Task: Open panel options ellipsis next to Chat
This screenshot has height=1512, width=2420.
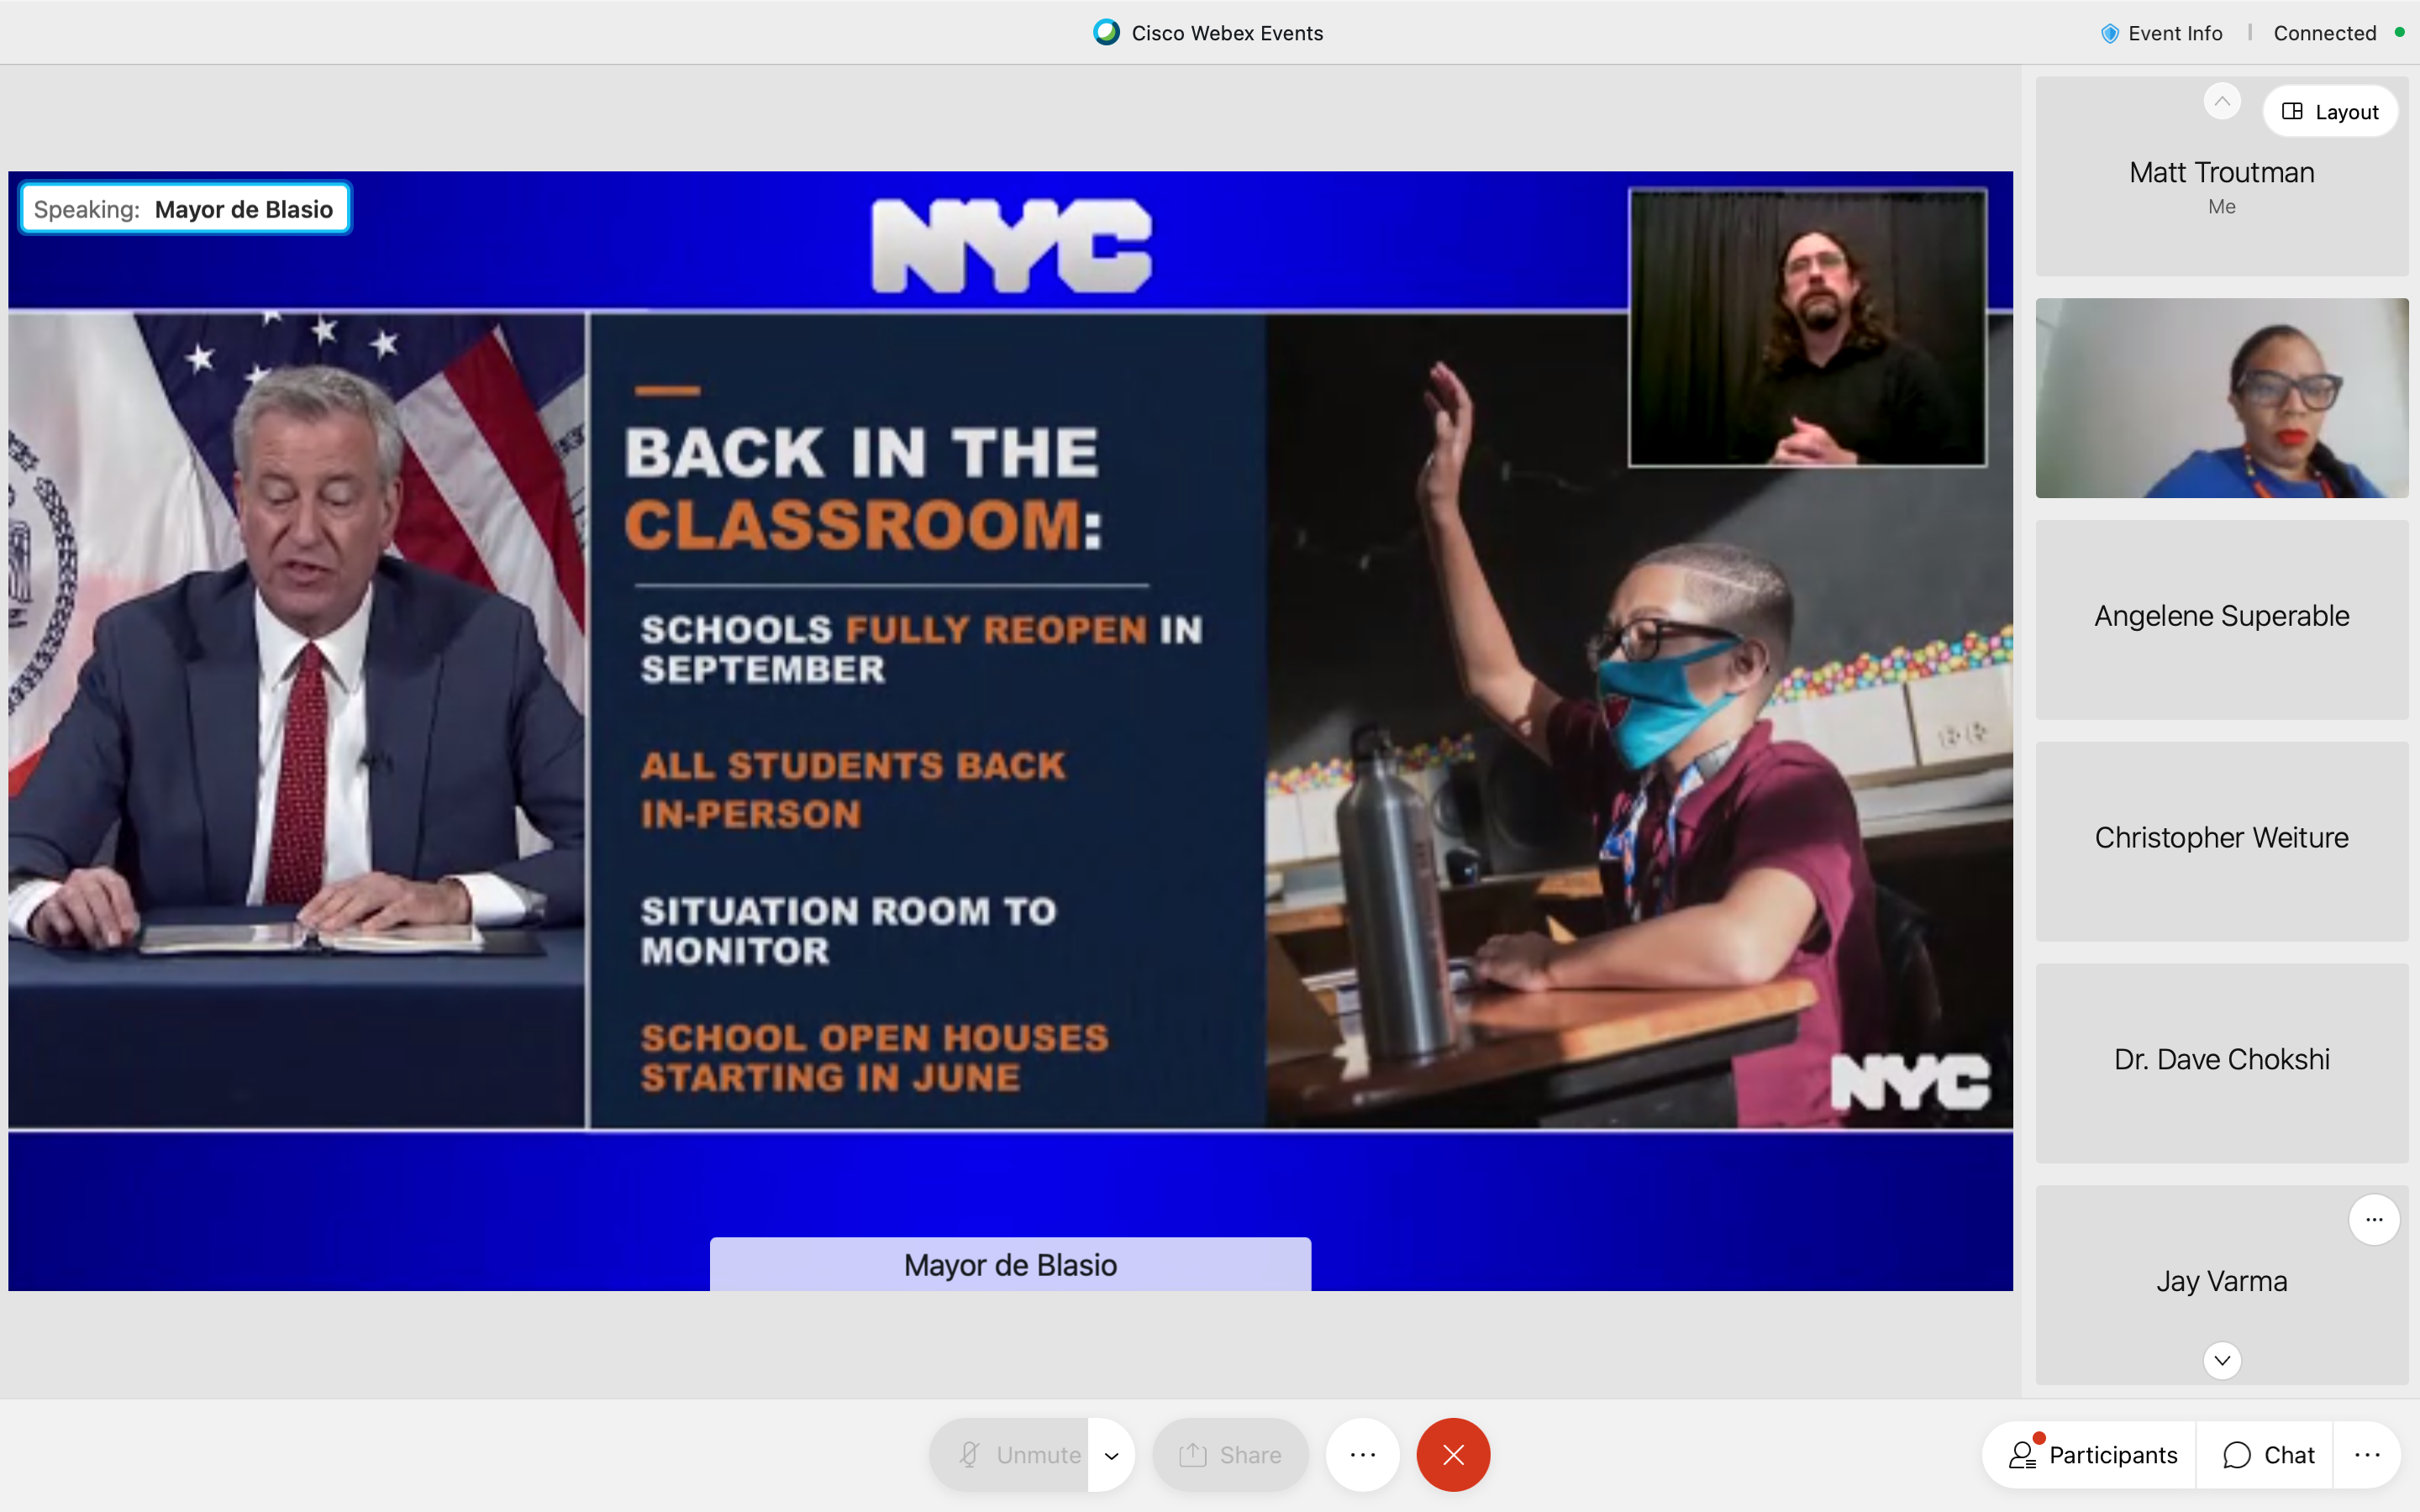Action: [x=2367, y=1455]
